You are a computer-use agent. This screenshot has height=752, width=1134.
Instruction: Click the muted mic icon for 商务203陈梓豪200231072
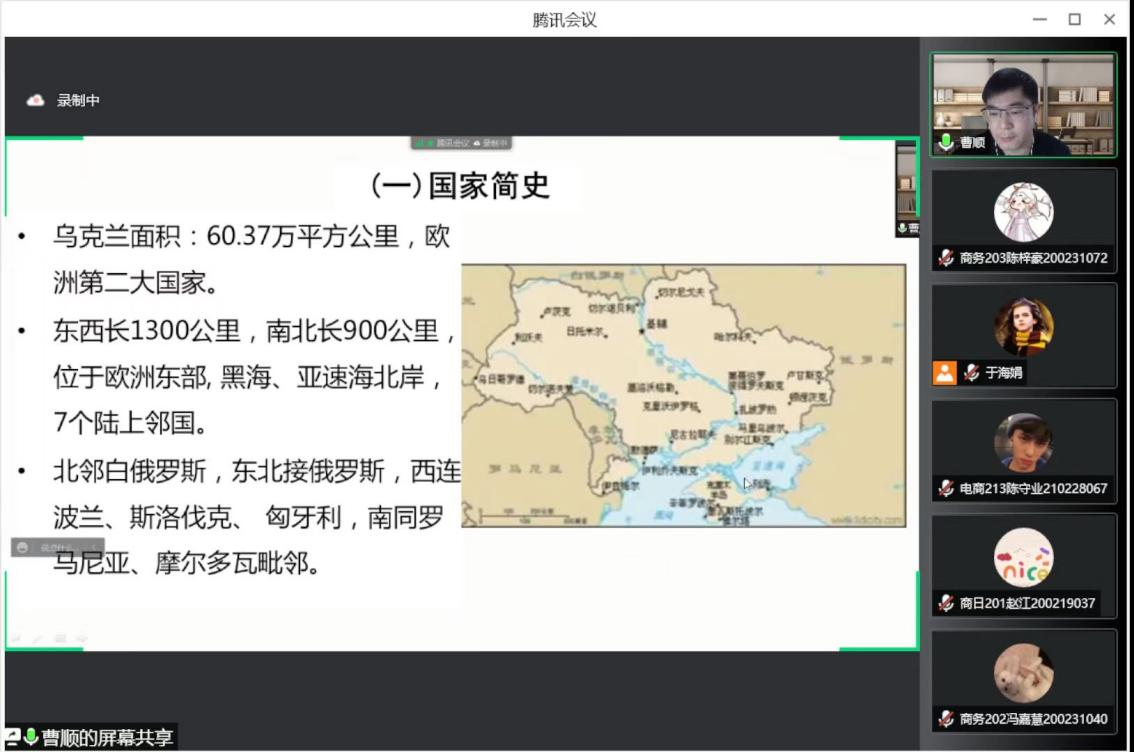click(946, 258)
